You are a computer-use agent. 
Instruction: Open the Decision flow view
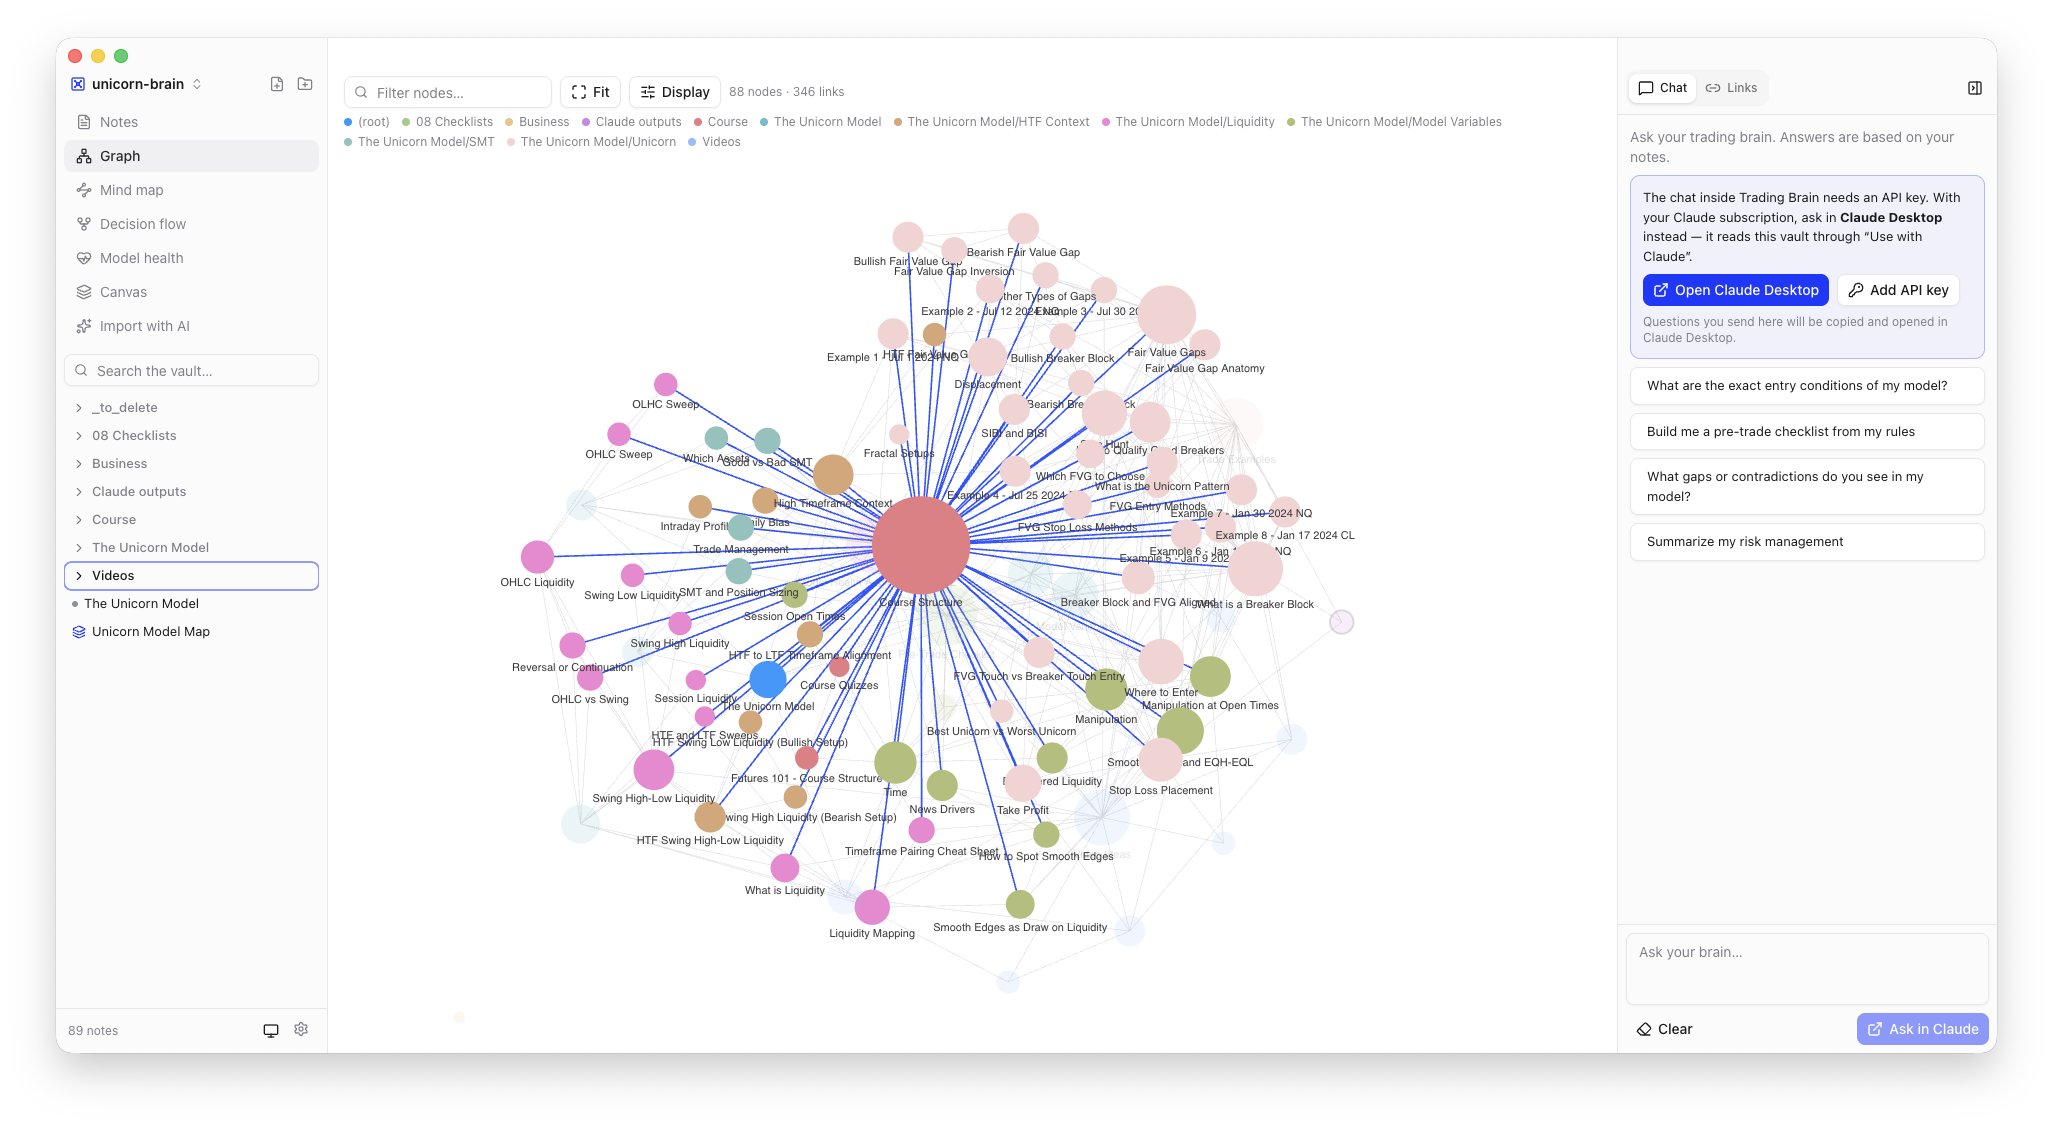pyautogui.click(x=191, y=224)
